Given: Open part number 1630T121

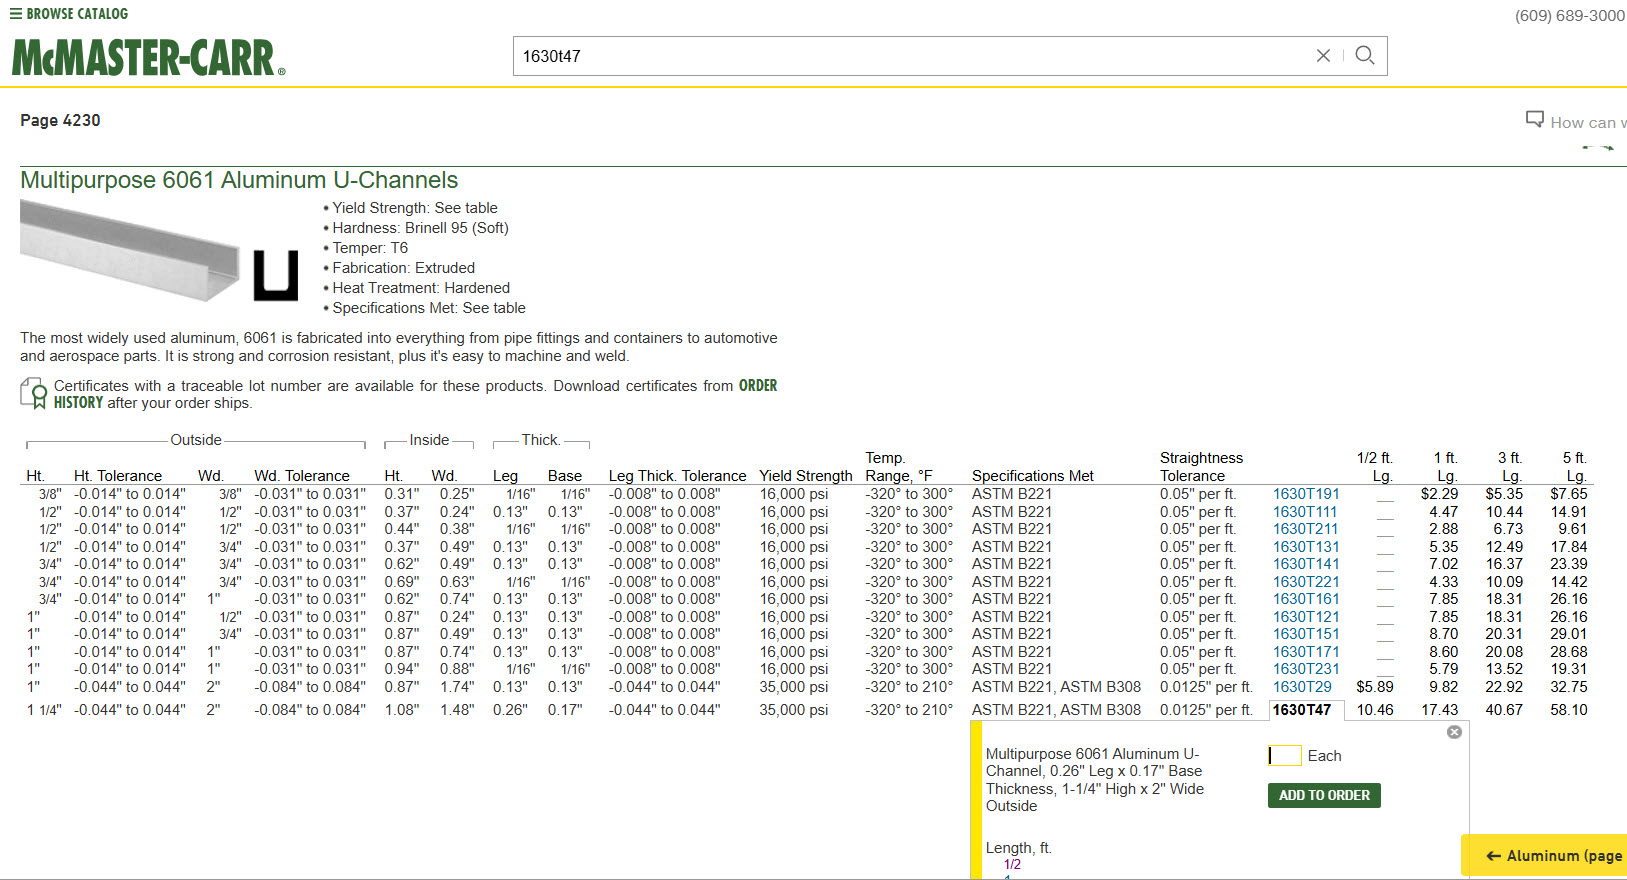Looking at the screenshot, I should pos(1305,617).
